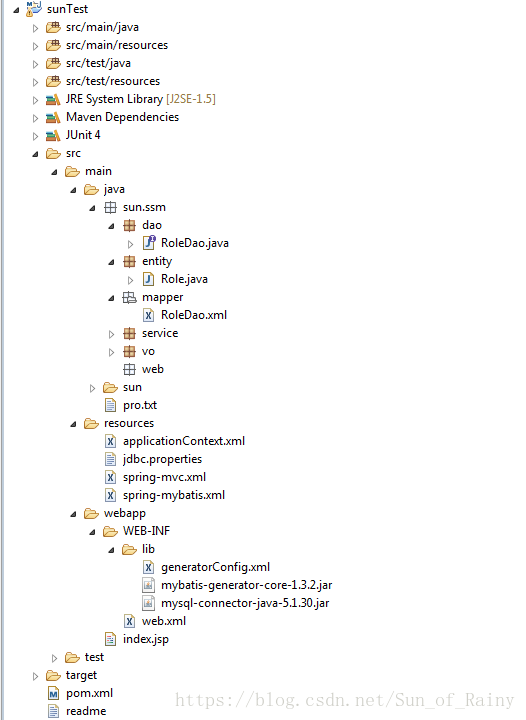This screenshot has width=526, height=720.
Task: Click the Role.java class file icon
Action: (x=148, y=279)
